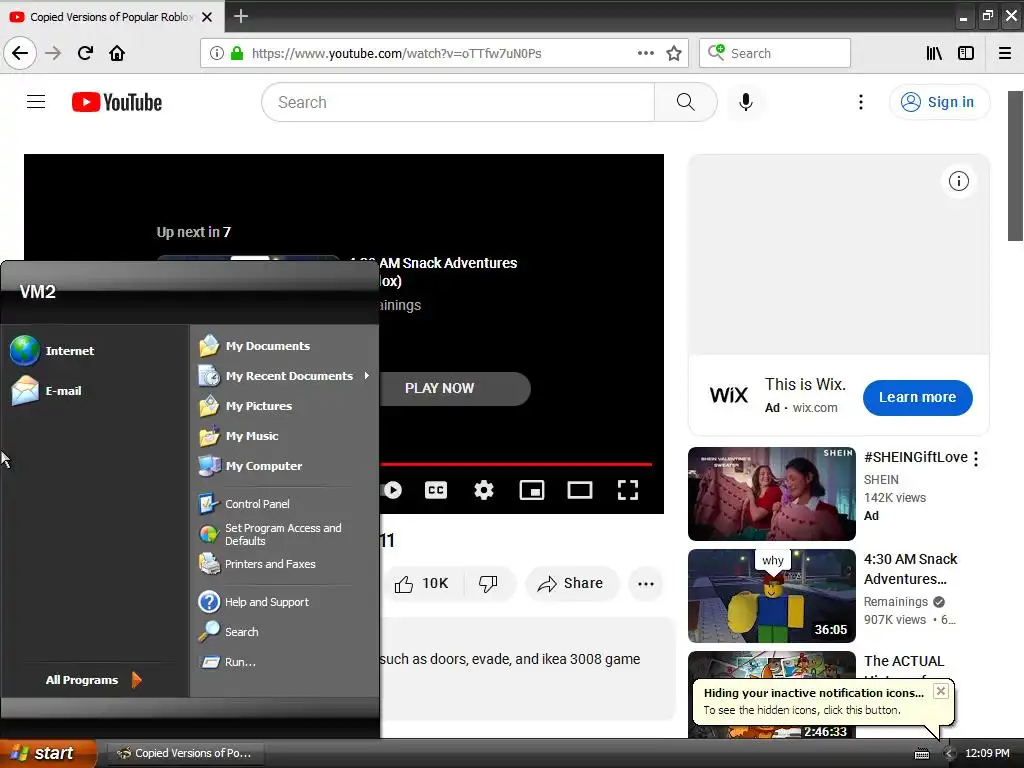This screenshot has height=768, width=1024.
Task: Seek on the red progress bar
Action: 516,464
